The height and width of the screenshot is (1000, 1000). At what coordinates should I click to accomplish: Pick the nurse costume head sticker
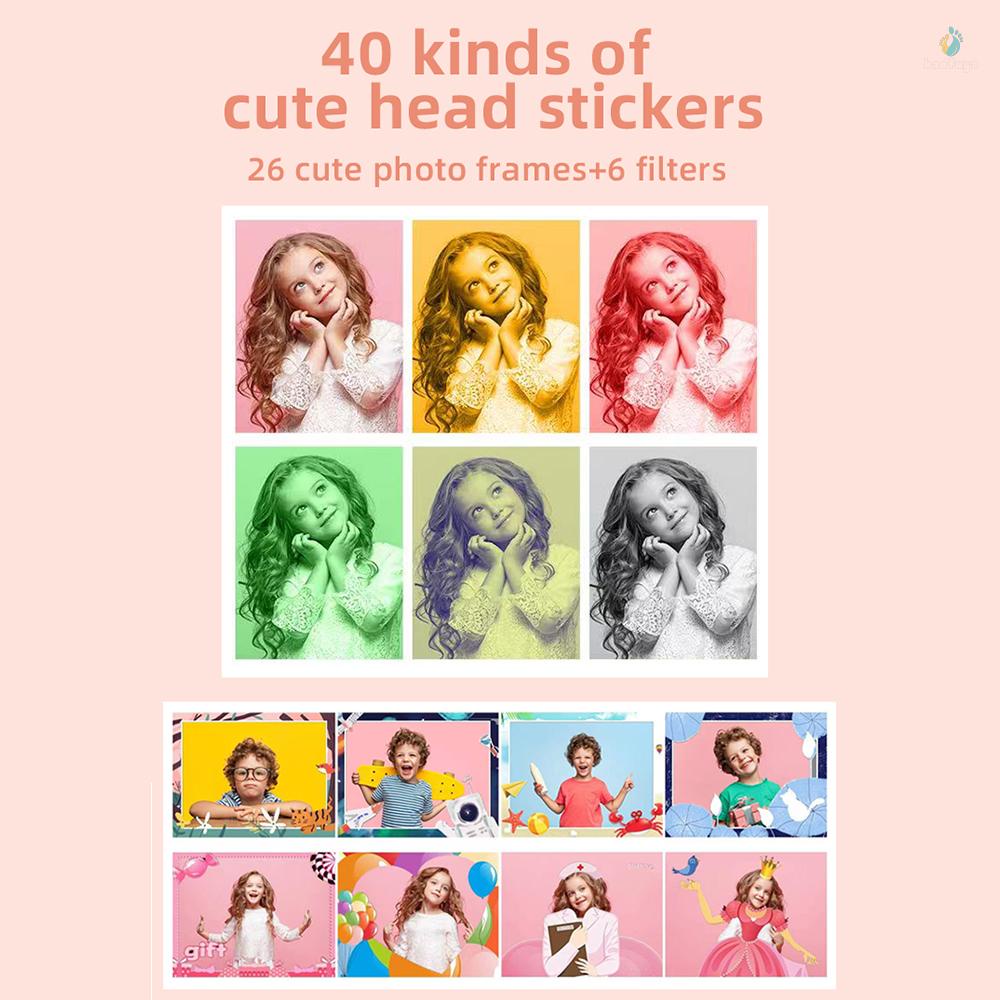click(582, 915)
